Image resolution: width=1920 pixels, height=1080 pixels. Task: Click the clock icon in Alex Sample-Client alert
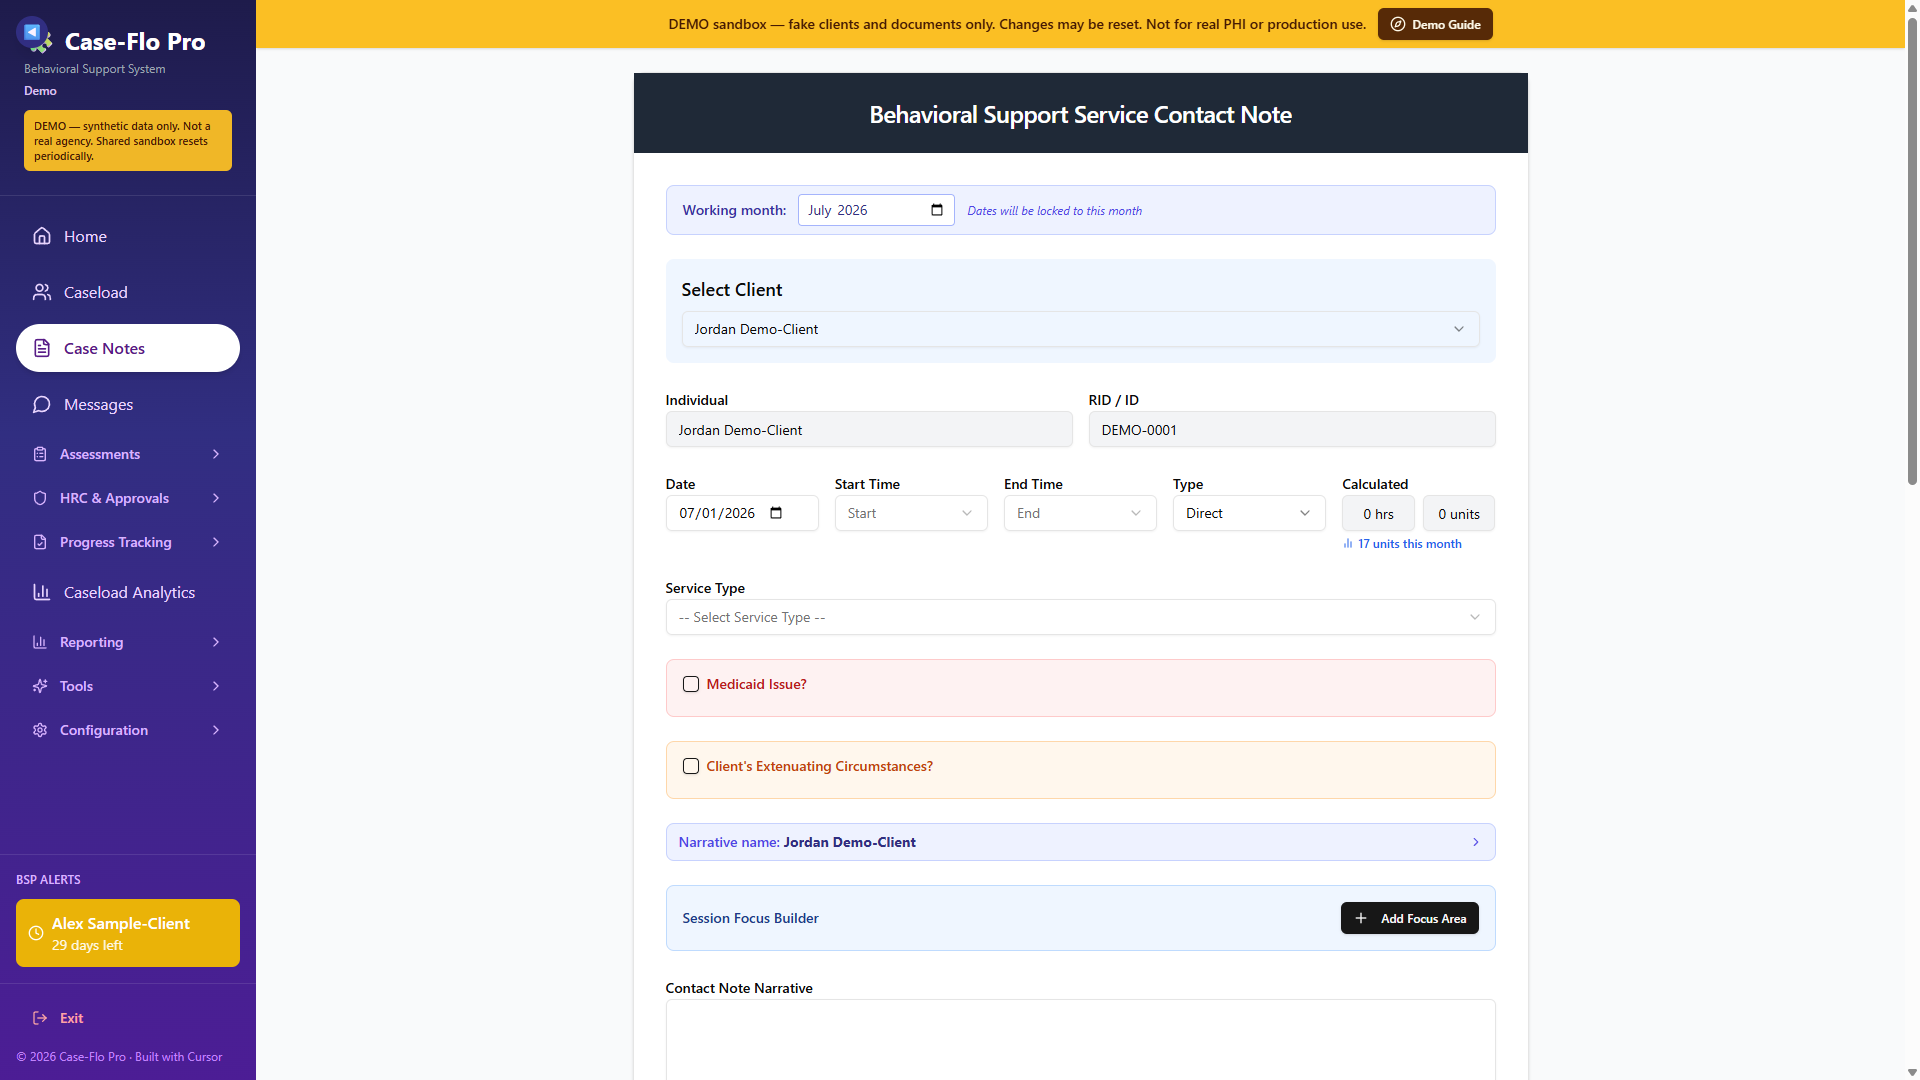tap(36, 933)
